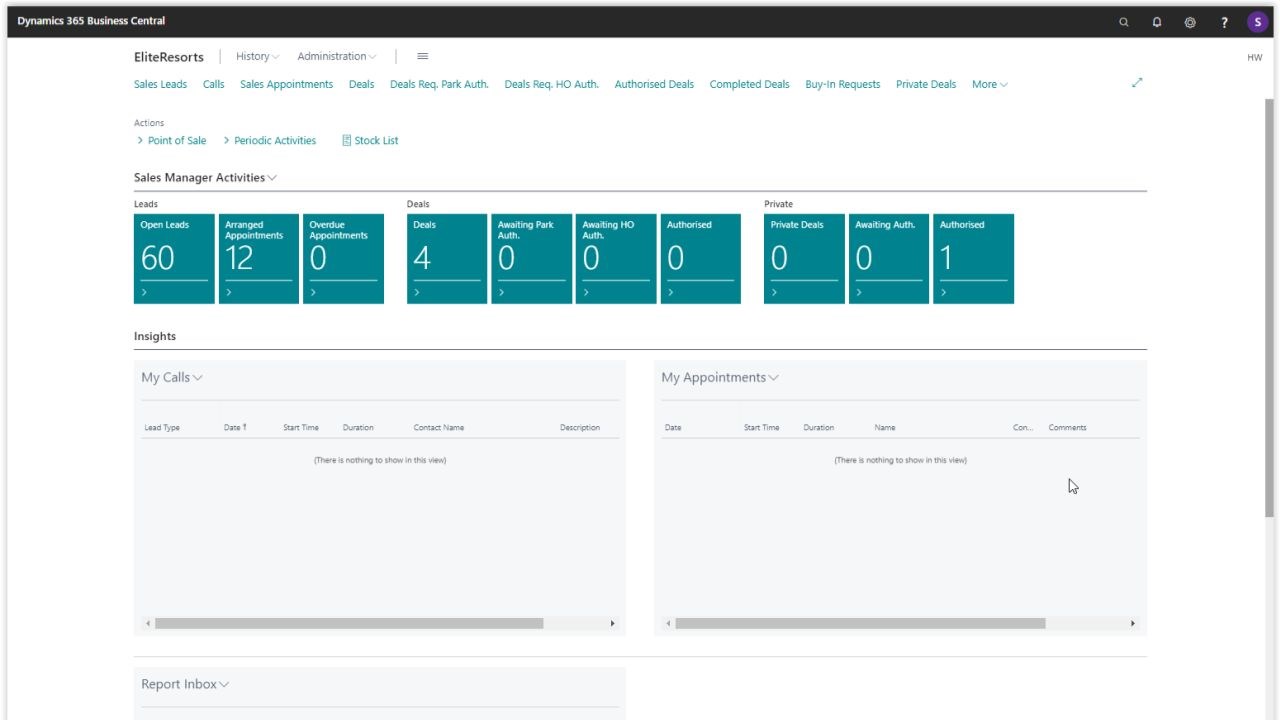Image resolution: width=1280 pixels, height=720 pixels.
Task: Click My Appointments scroll right arrow
Action: tap(1133, 624)
